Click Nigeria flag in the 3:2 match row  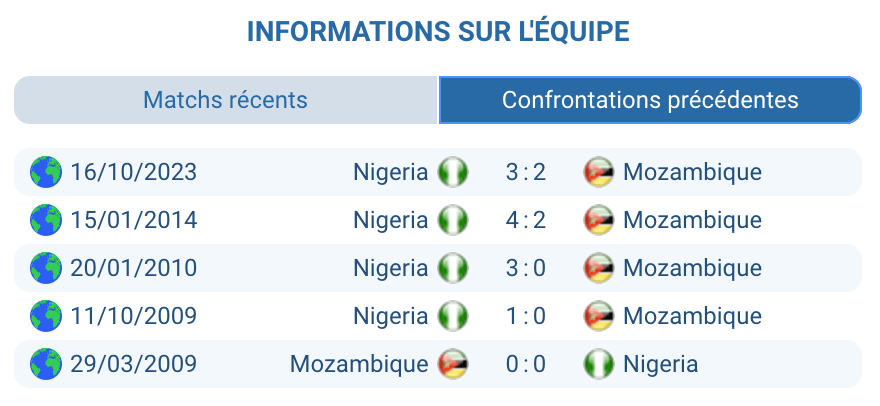point(453,172)
